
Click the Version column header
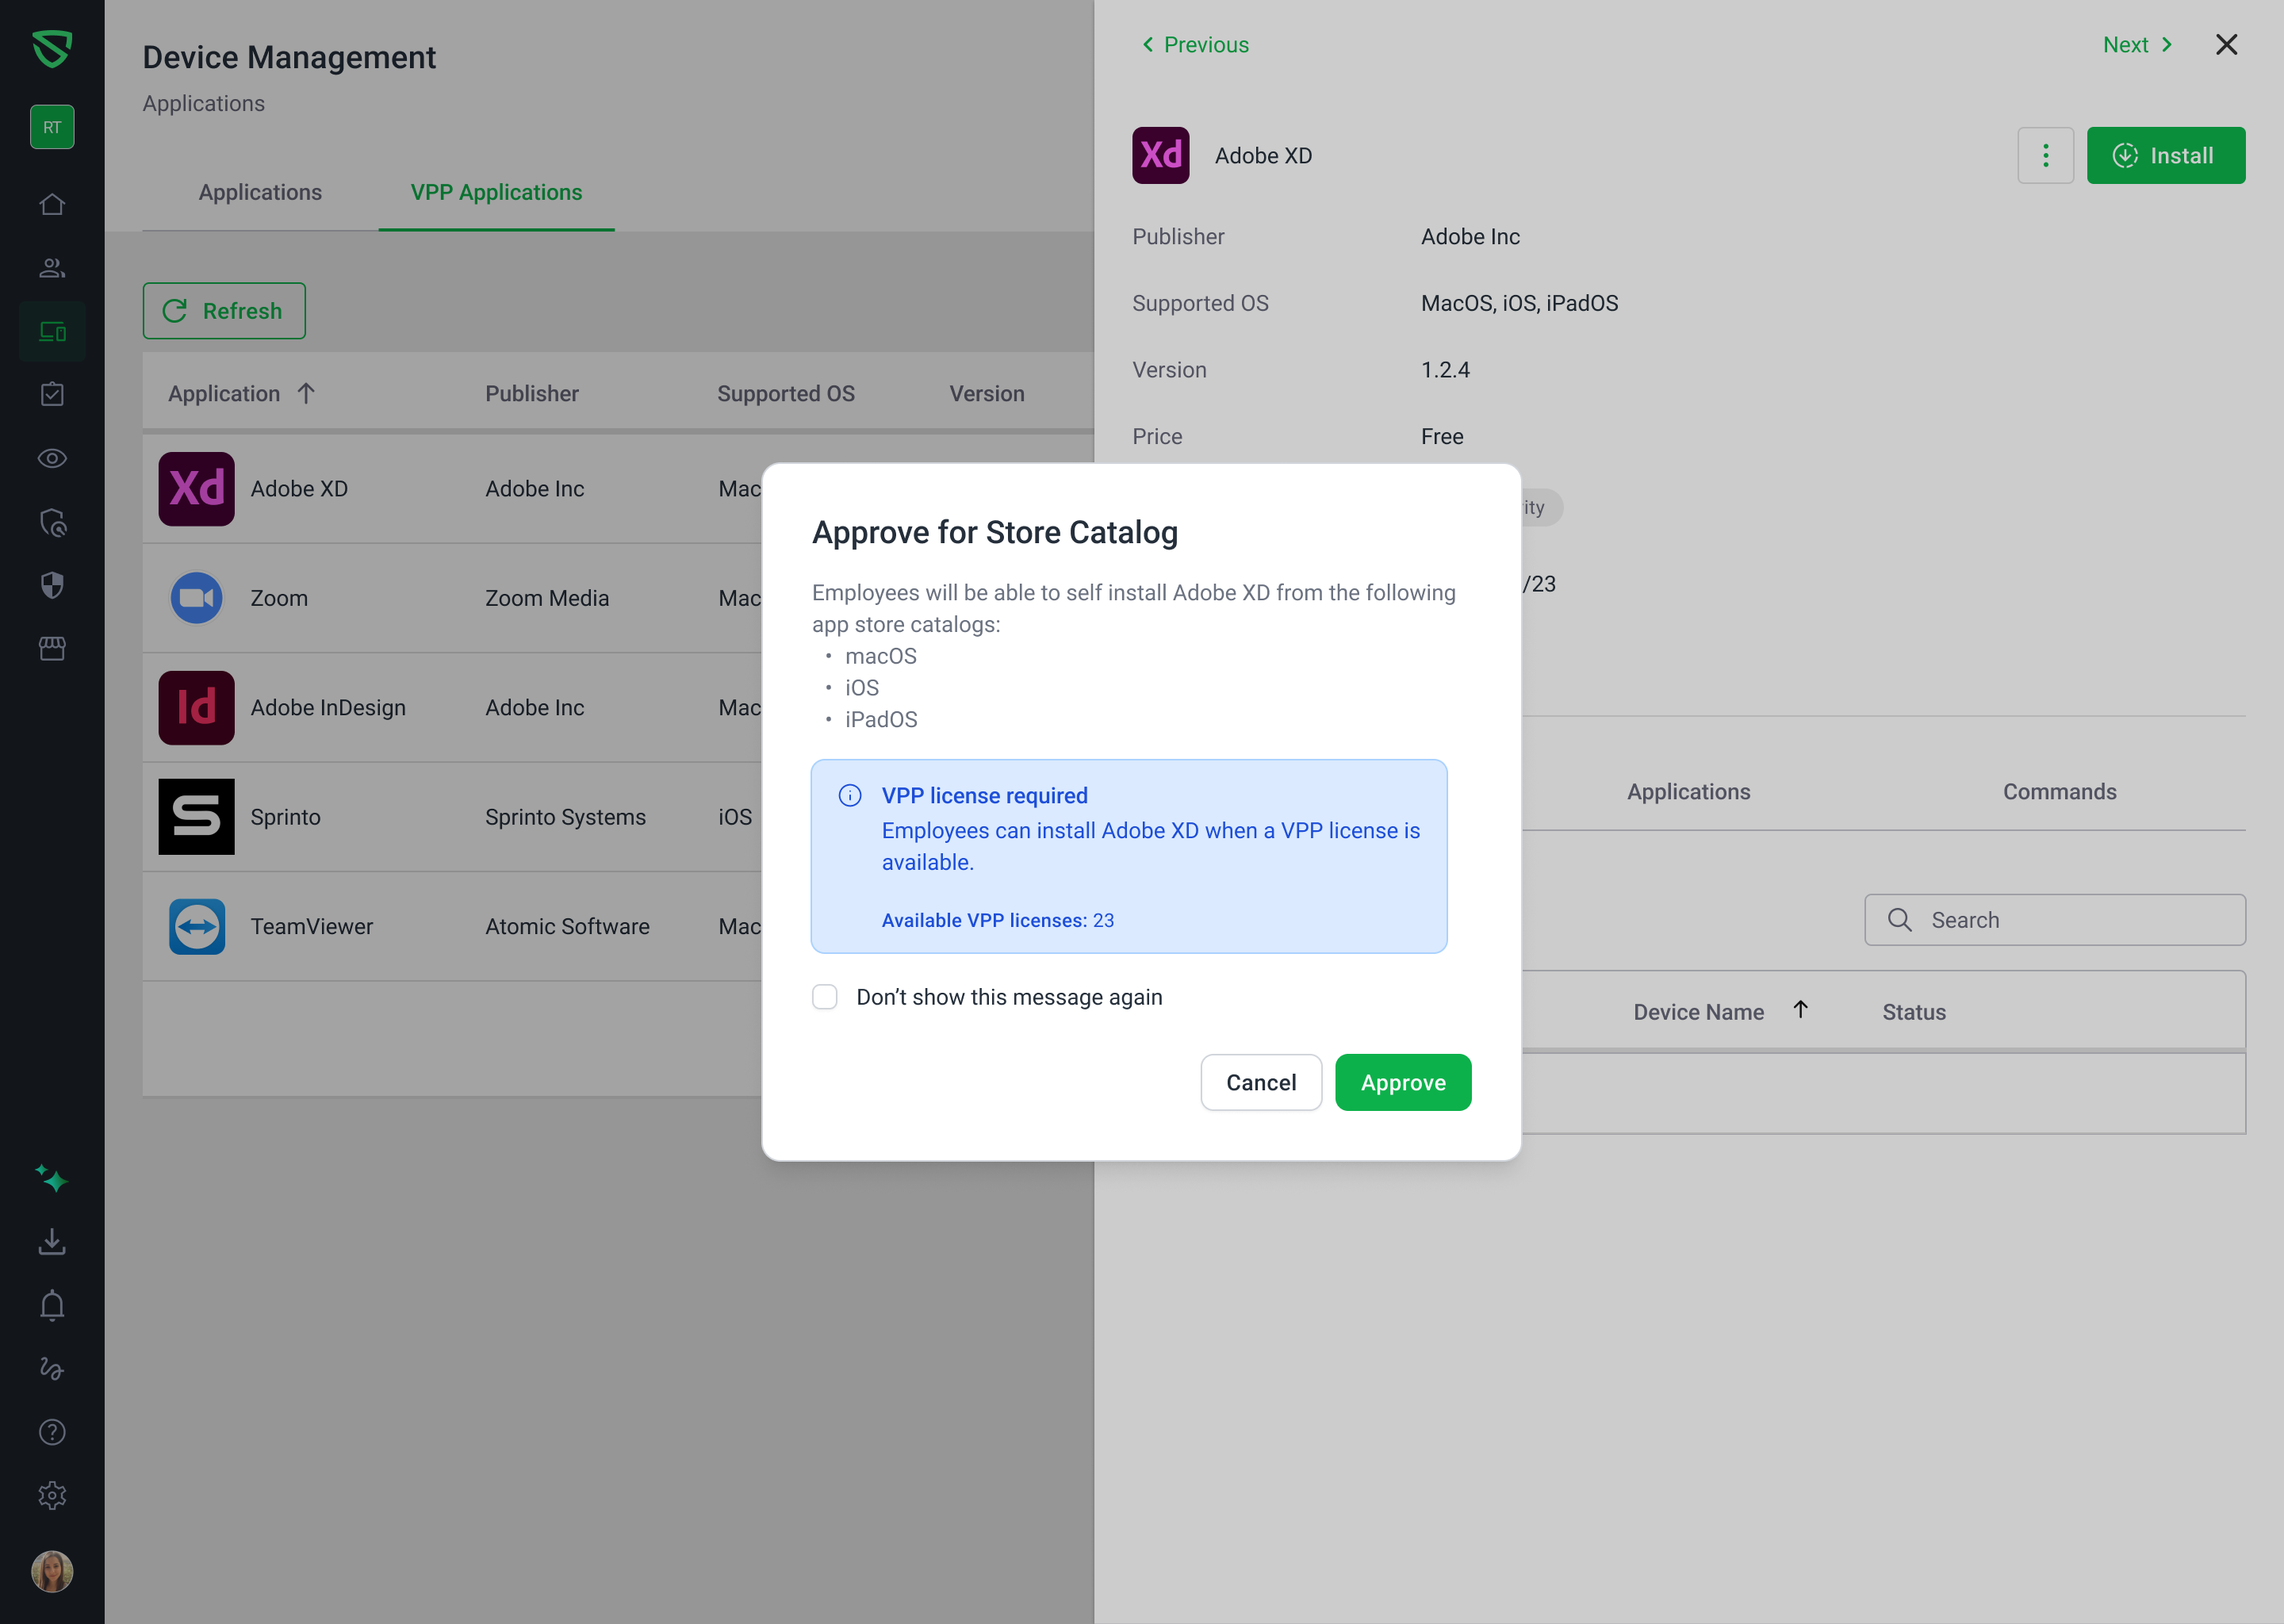pos(987,393)
